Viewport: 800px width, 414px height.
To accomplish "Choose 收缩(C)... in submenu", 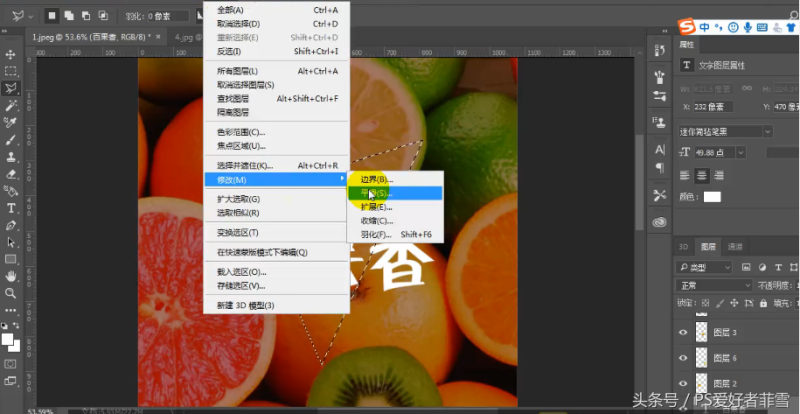I will 394,221.
